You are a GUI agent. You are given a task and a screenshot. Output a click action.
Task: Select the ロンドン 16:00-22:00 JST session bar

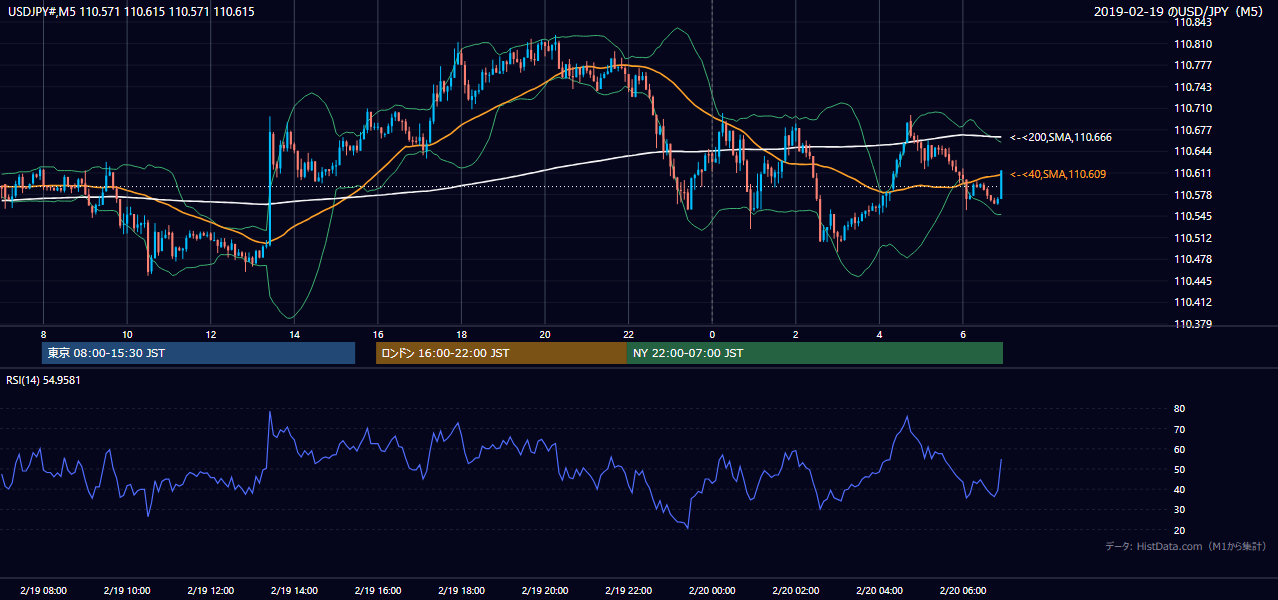[x=501, y=353]
